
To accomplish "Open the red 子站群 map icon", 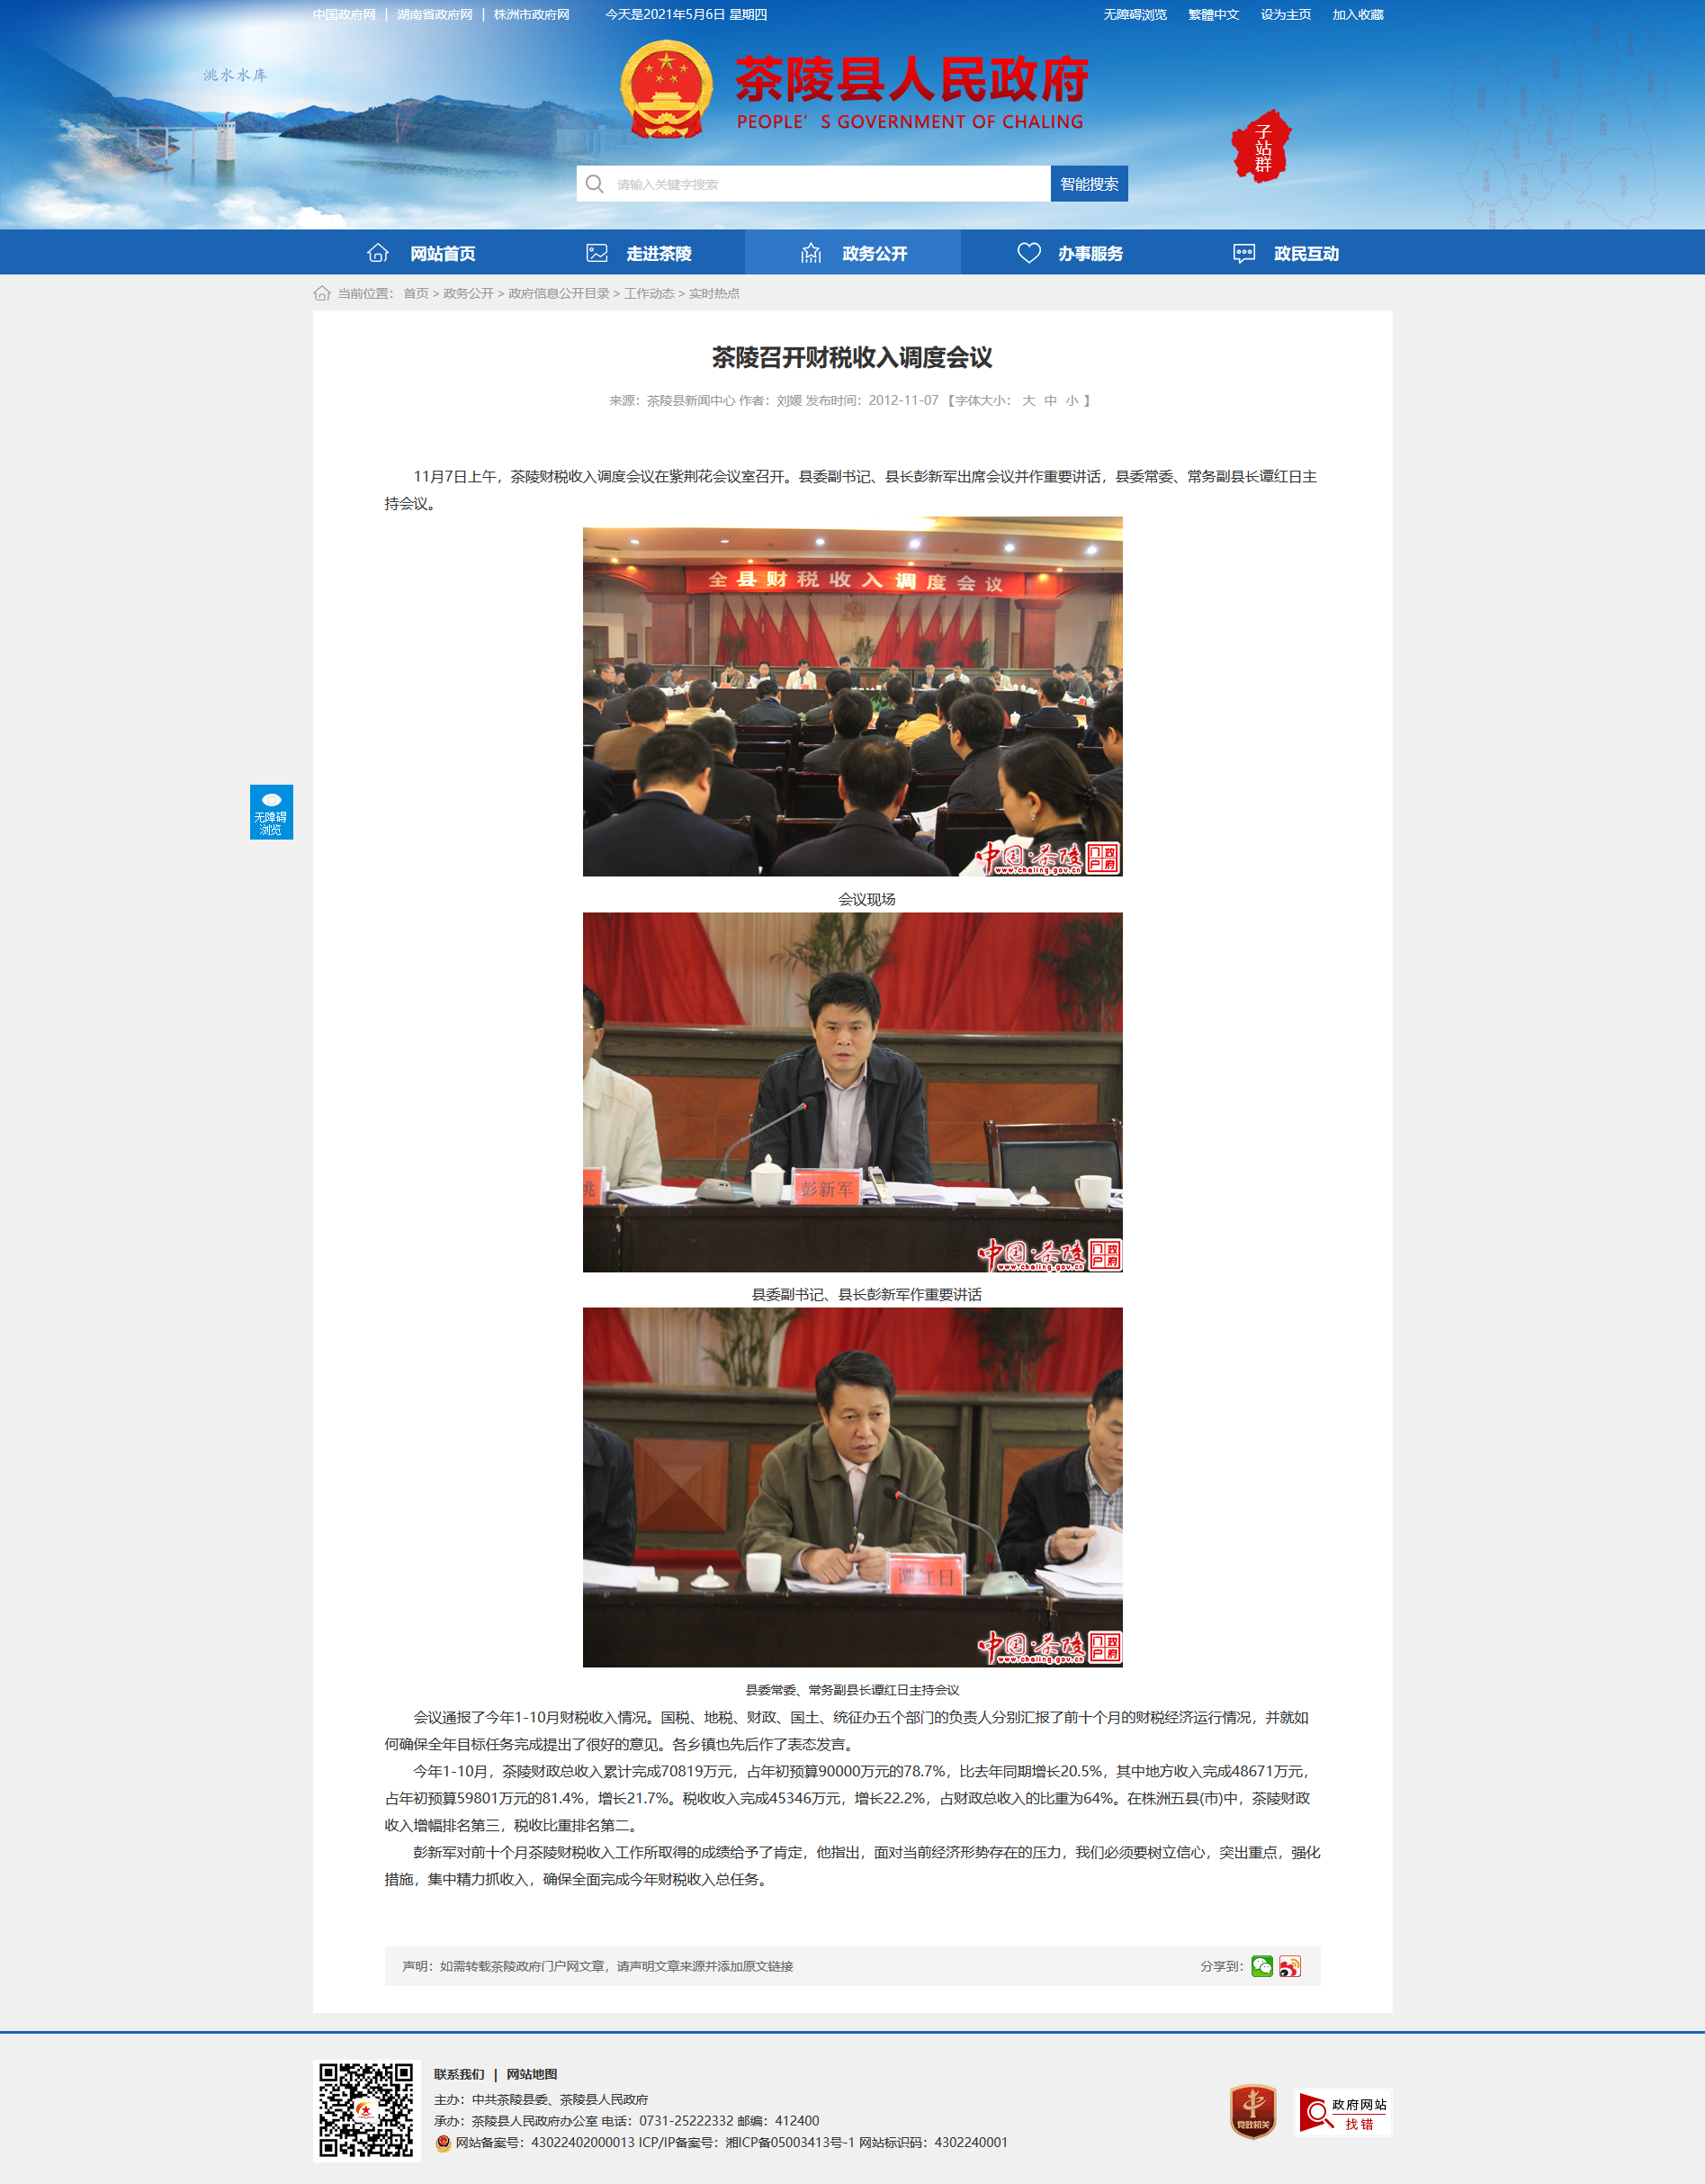I will click(1261, 146).
